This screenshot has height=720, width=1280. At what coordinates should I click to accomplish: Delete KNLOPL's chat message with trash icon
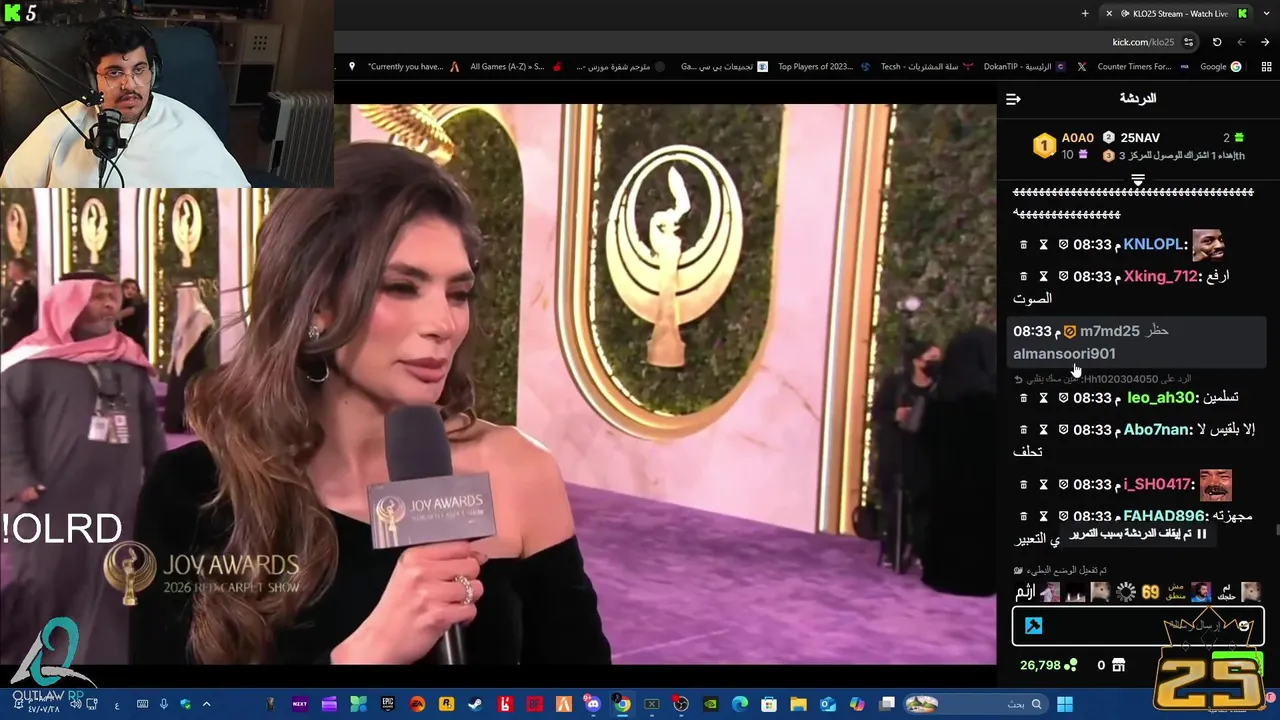click(1023, 245)
